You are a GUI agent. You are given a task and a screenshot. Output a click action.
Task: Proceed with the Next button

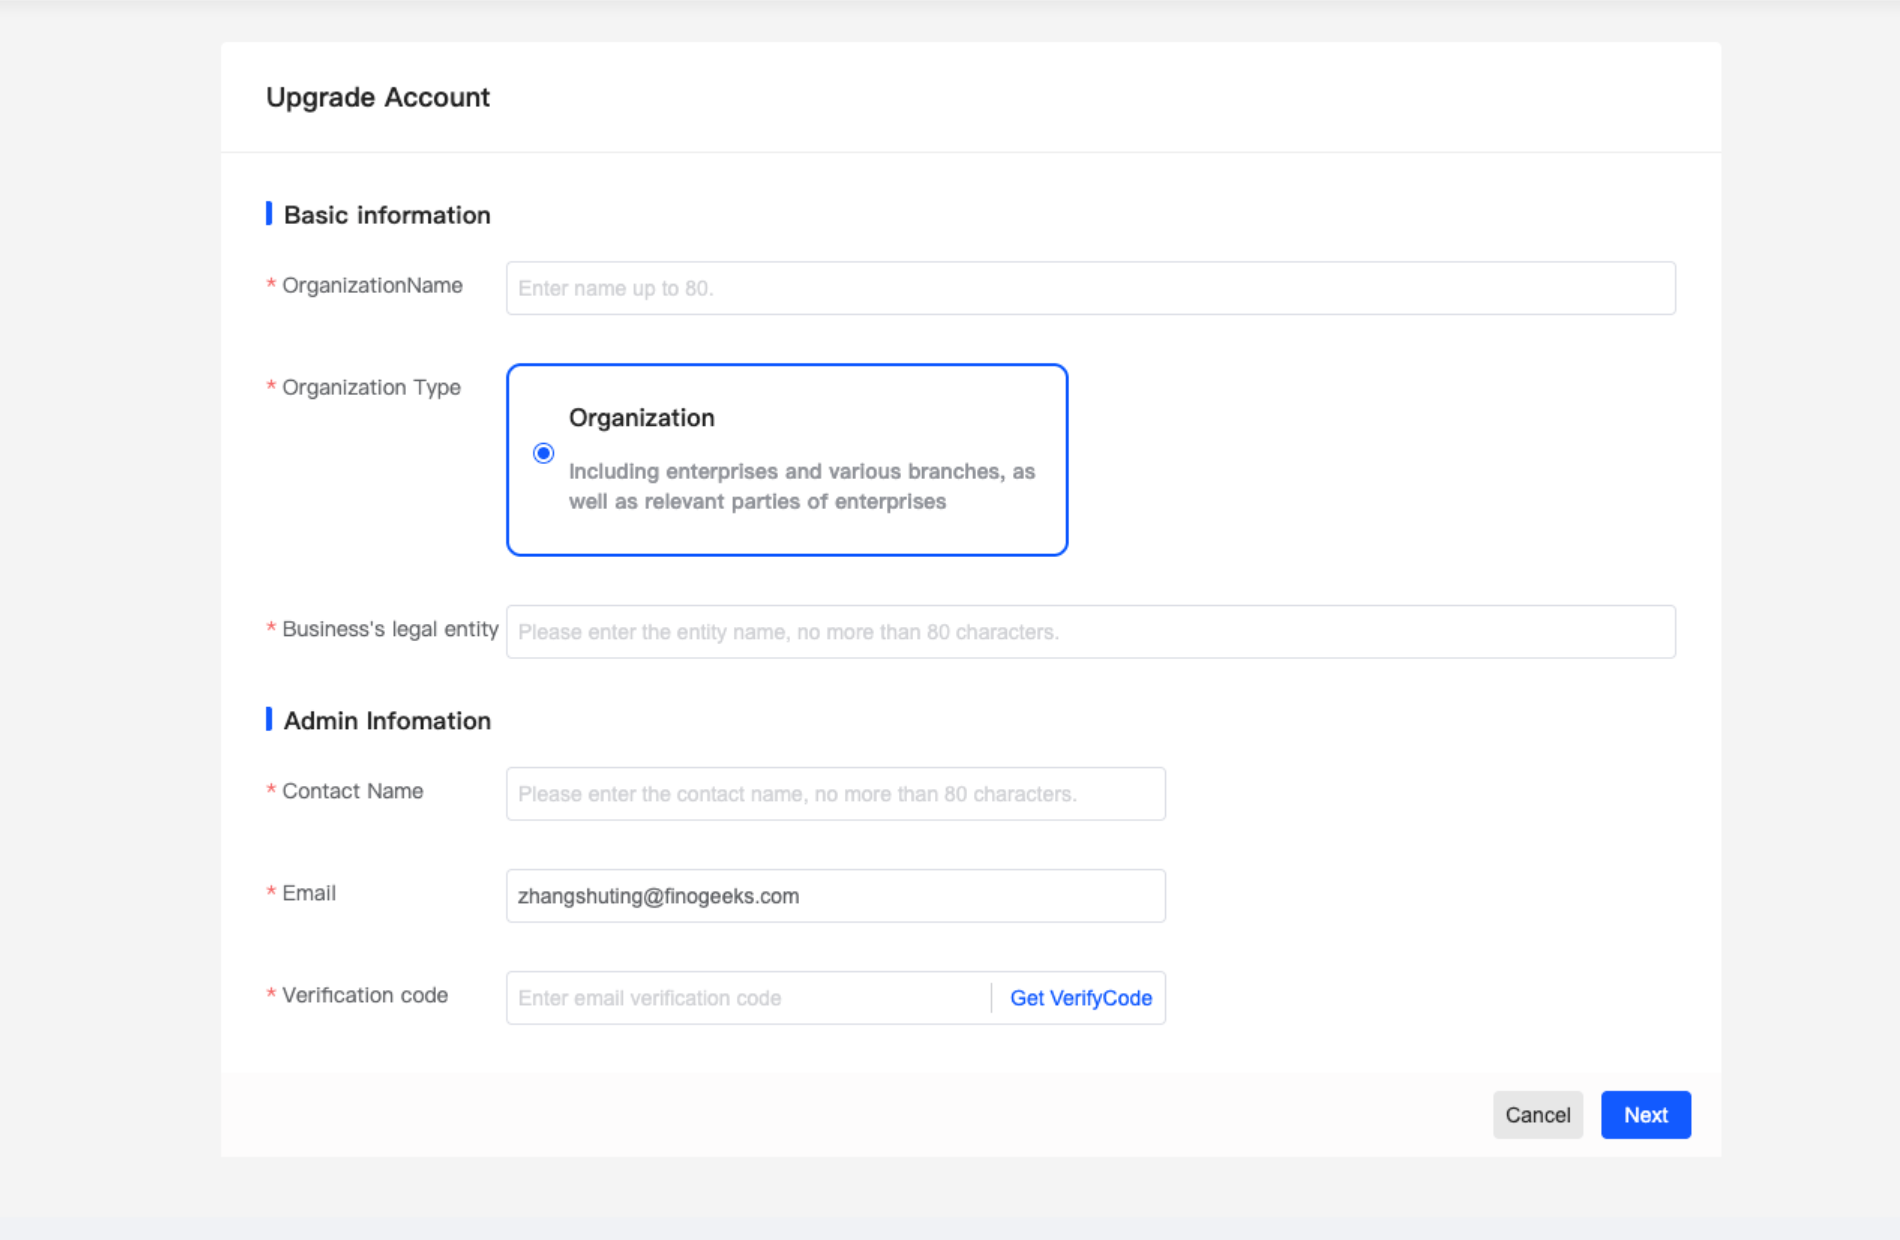1645,1115
